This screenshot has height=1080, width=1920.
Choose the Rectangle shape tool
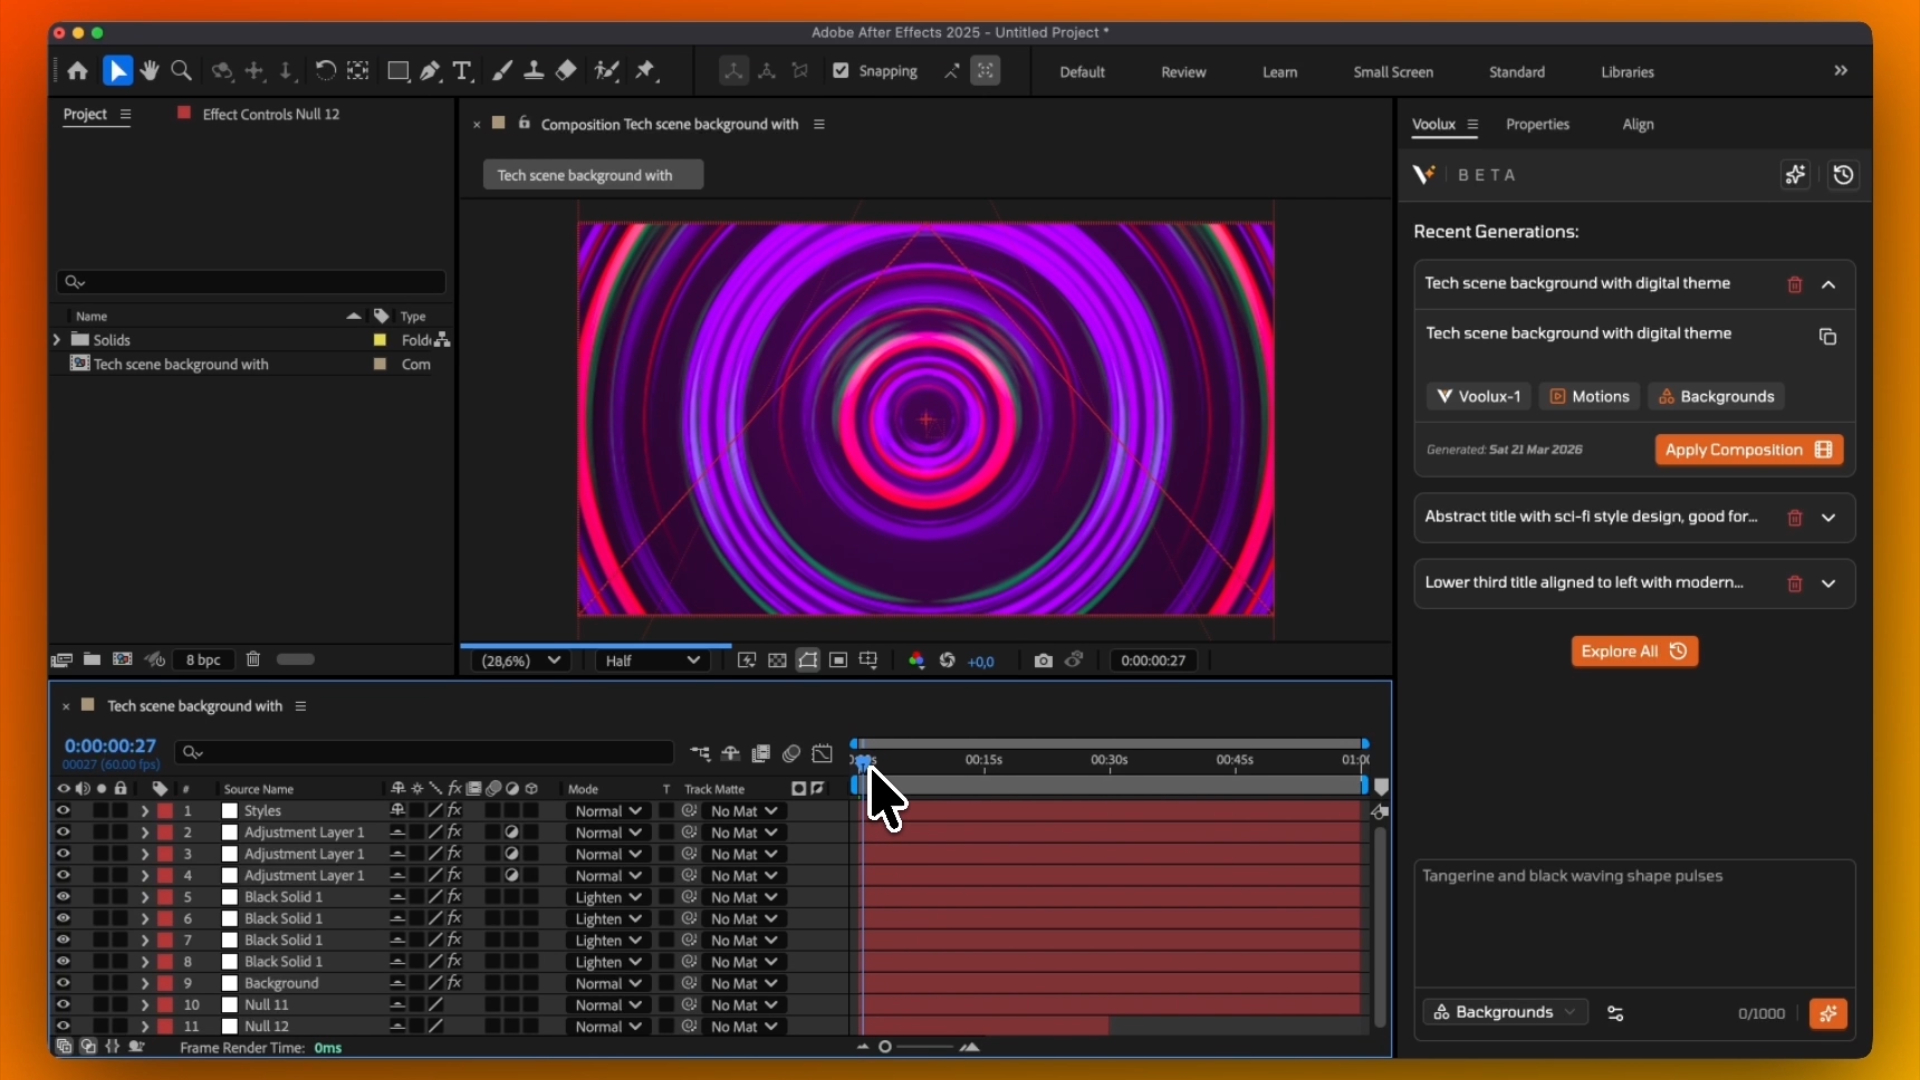(398, 71)
